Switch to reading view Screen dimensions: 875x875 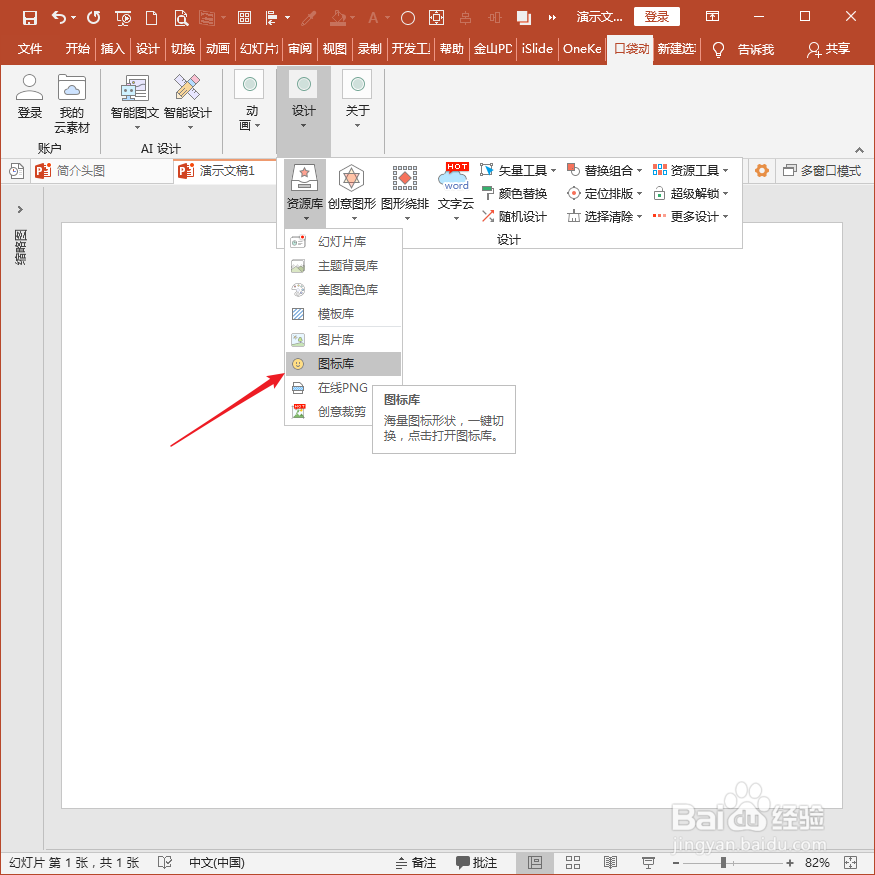[610, 863]
